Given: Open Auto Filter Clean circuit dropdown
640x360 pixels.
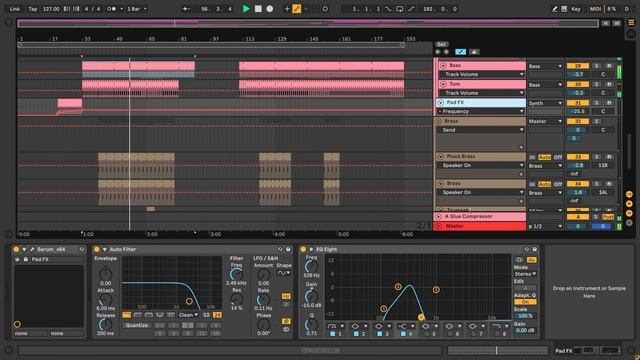Looking at the screenshot, I should point(188,315).
